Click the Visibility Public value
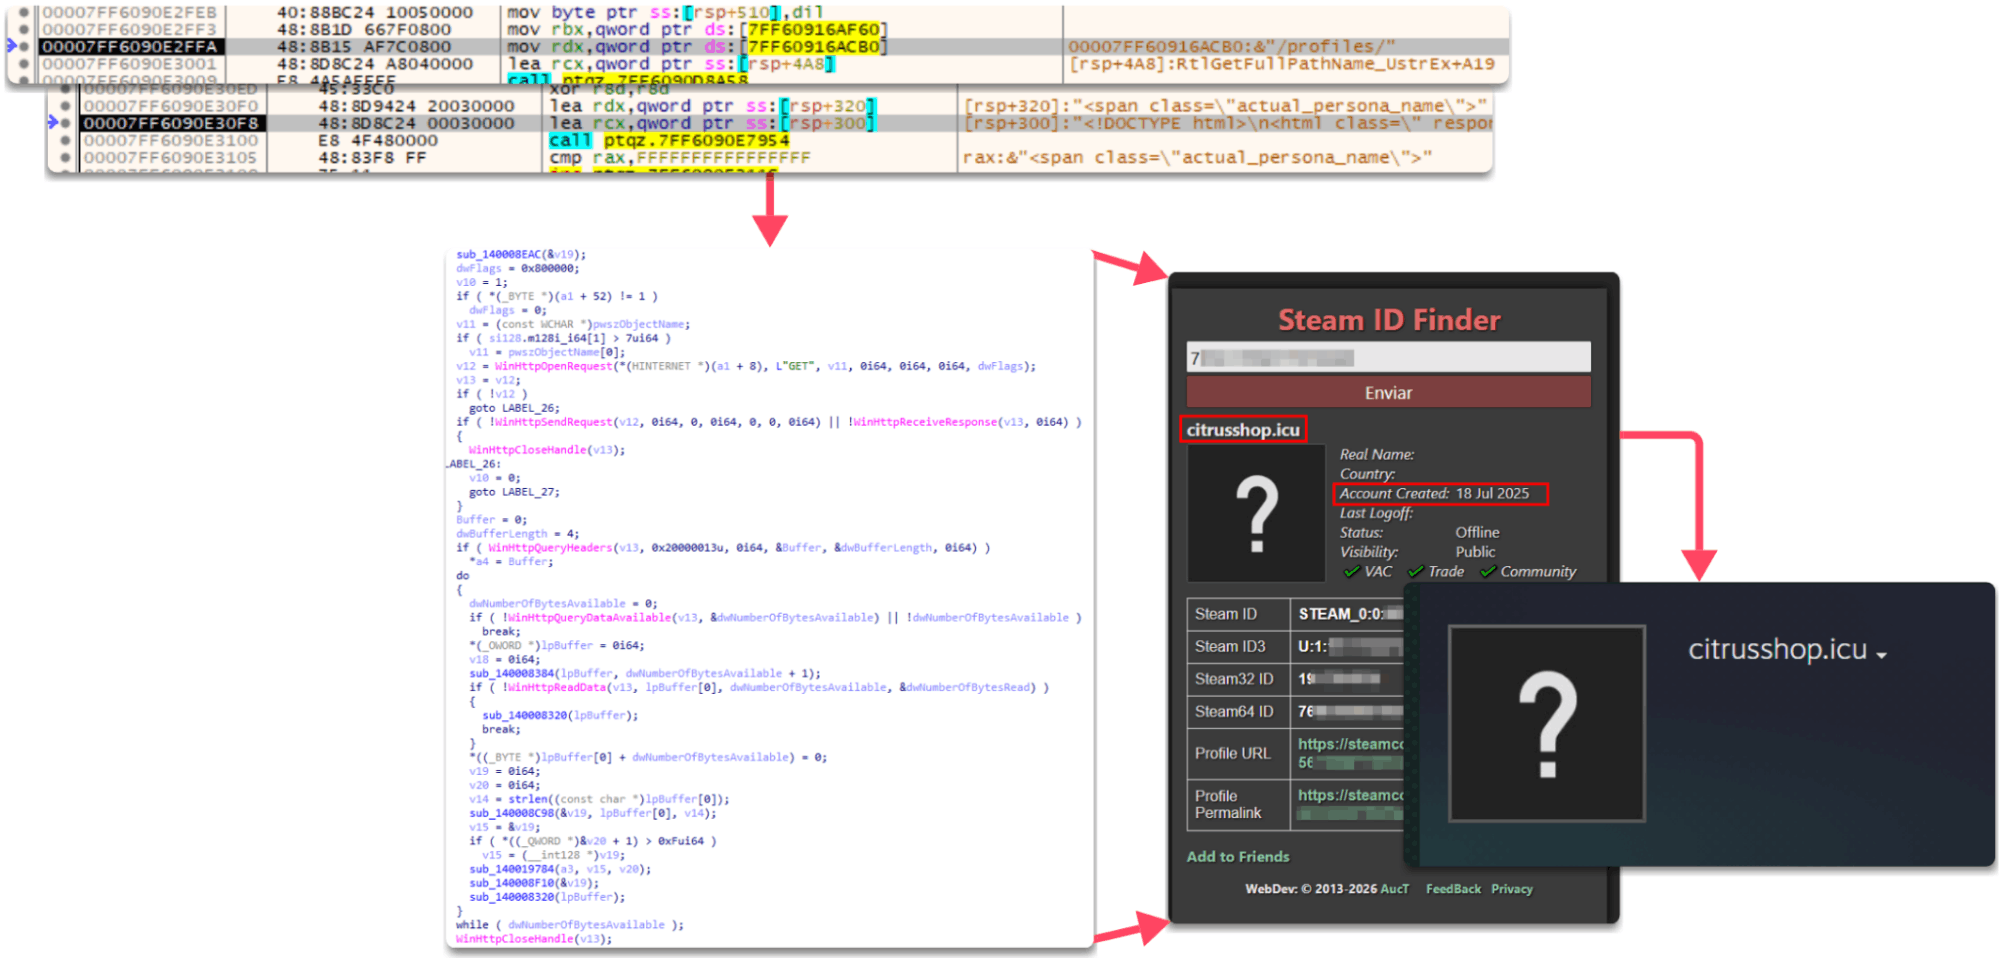The image size is (1999, 958). pyautogui.click(x=1475, y=552)
